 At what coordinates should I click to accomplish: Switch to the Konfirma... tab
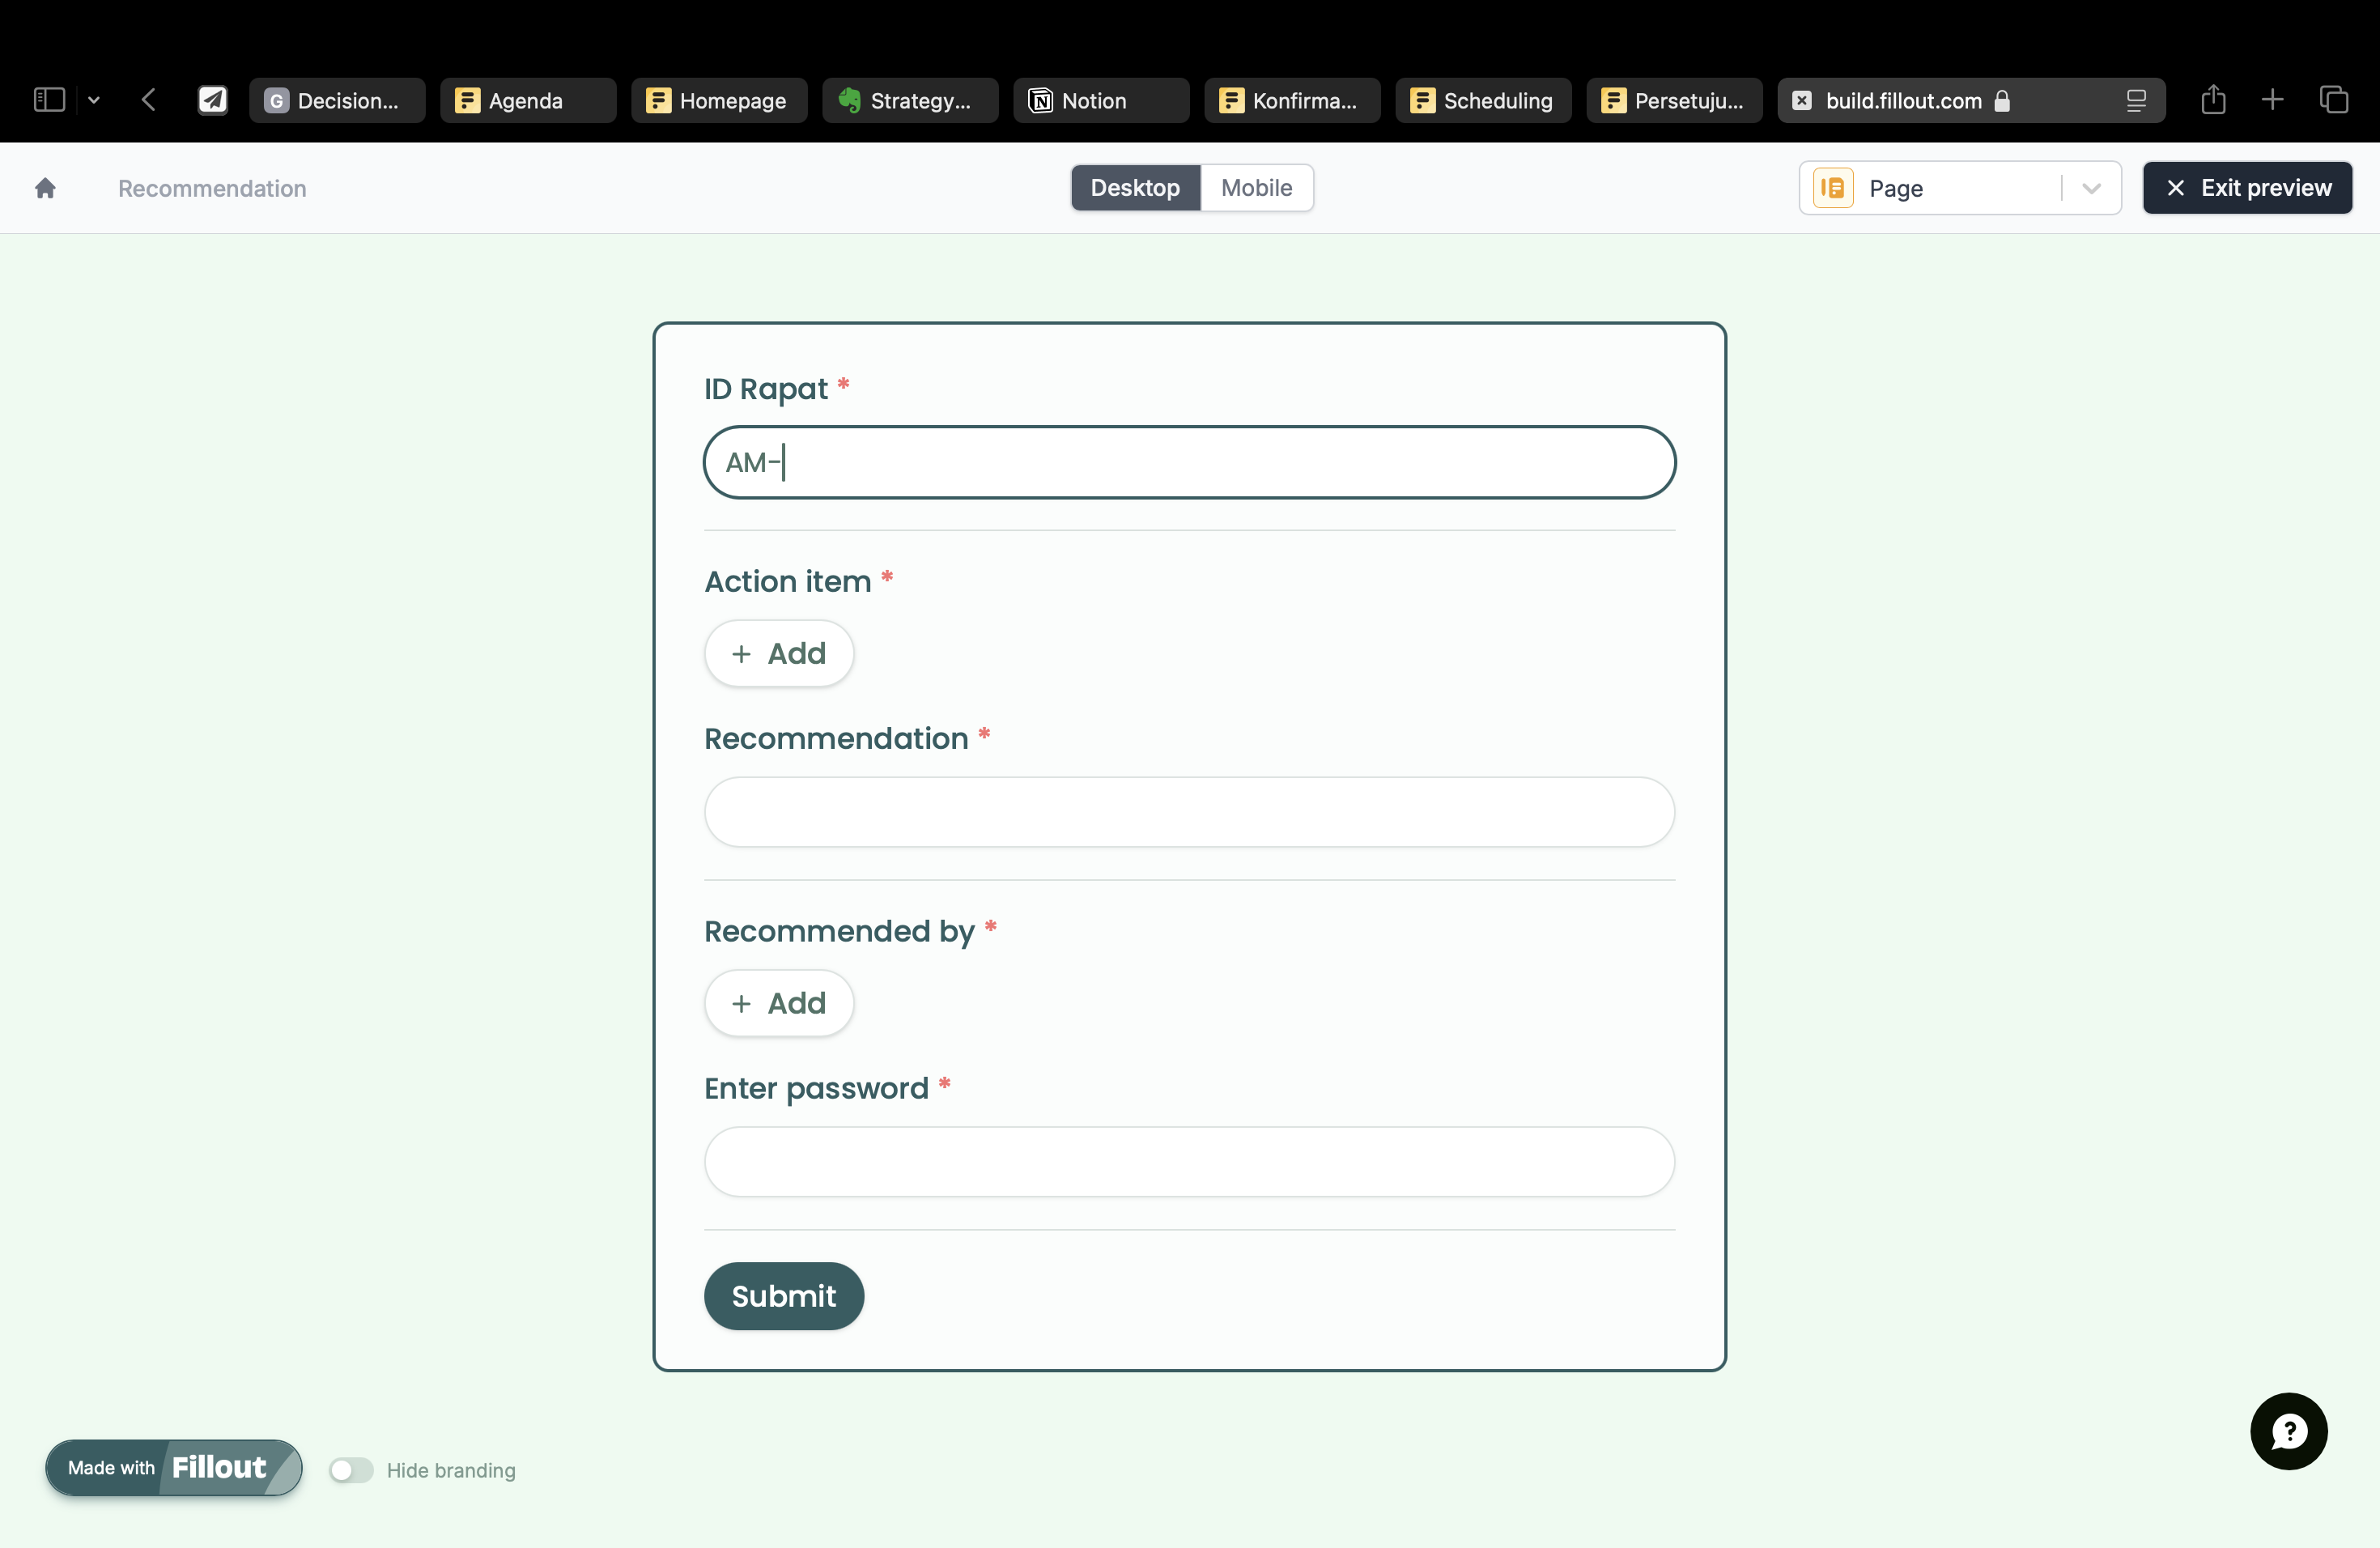(1292, 100)
